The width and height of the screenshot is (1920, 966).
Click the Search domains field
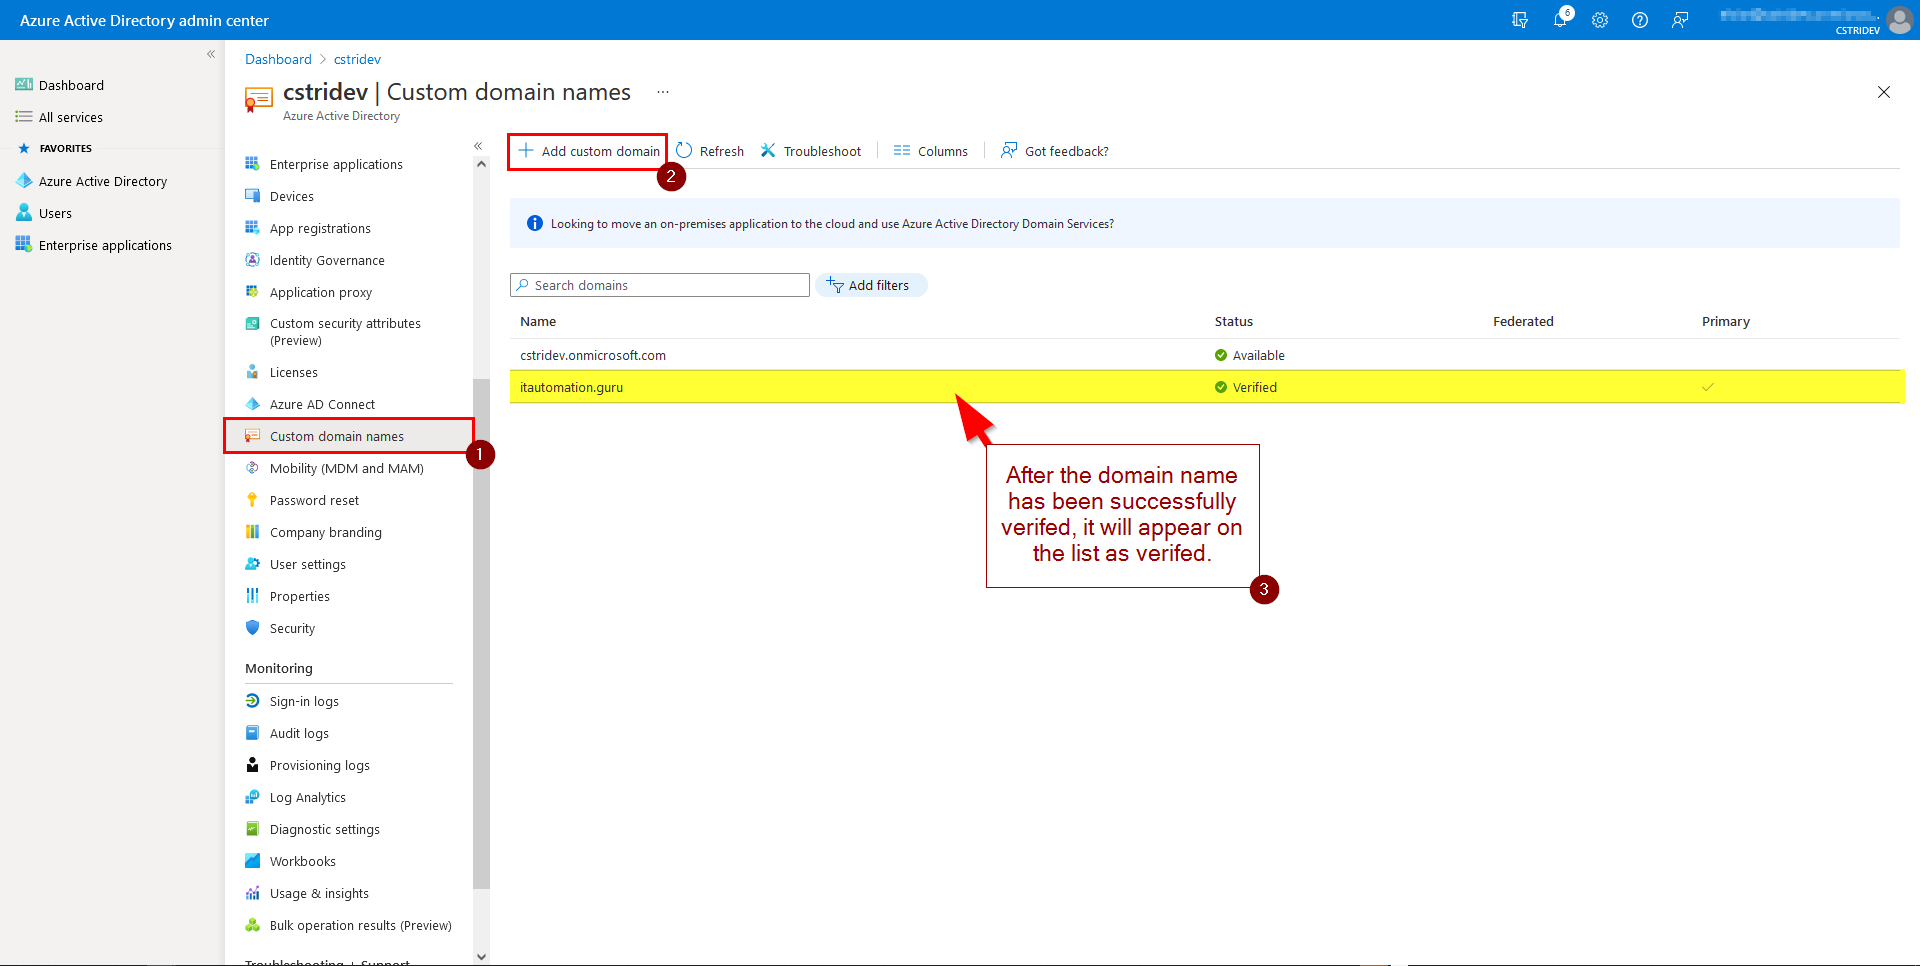click(660, 285)
